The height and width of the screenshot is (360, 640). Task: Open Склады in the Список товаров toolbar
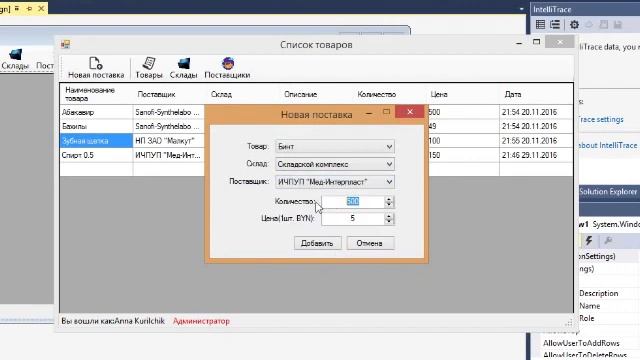(x=184, y=68)
